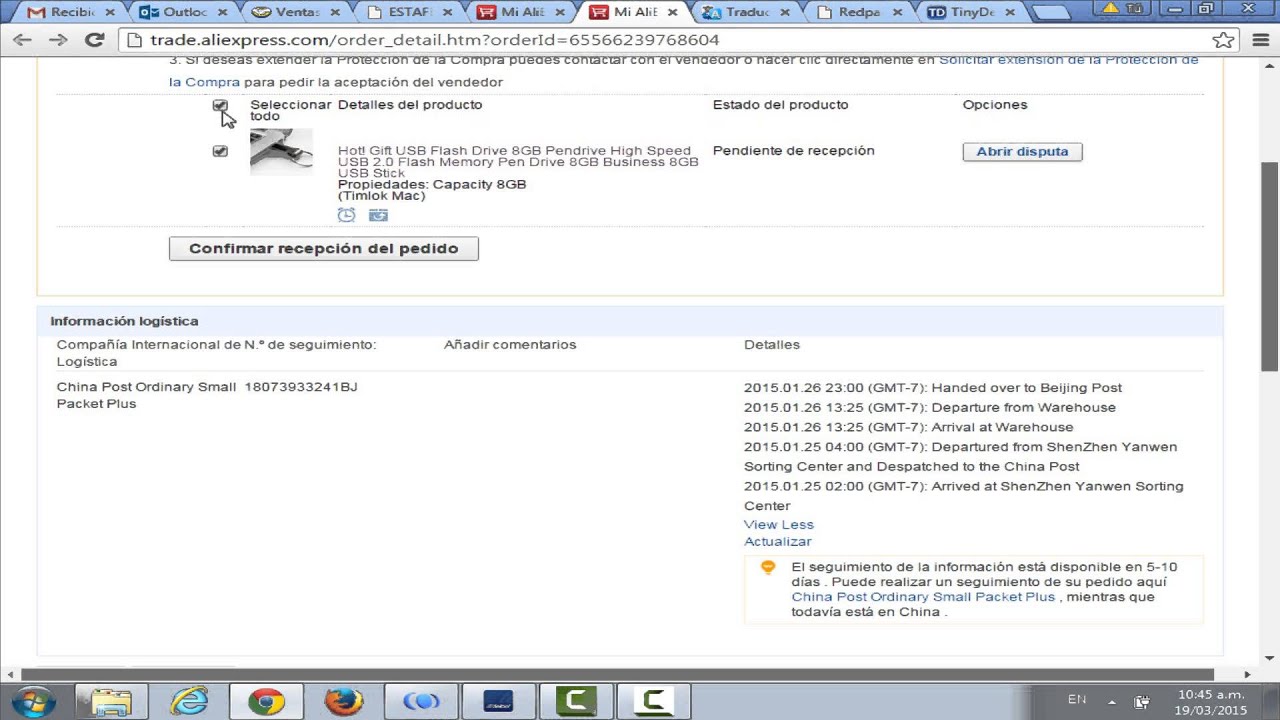This screenshot has height=720, width=1280.
Task: Switch to the Traductor tab
Action: [745, 13]
